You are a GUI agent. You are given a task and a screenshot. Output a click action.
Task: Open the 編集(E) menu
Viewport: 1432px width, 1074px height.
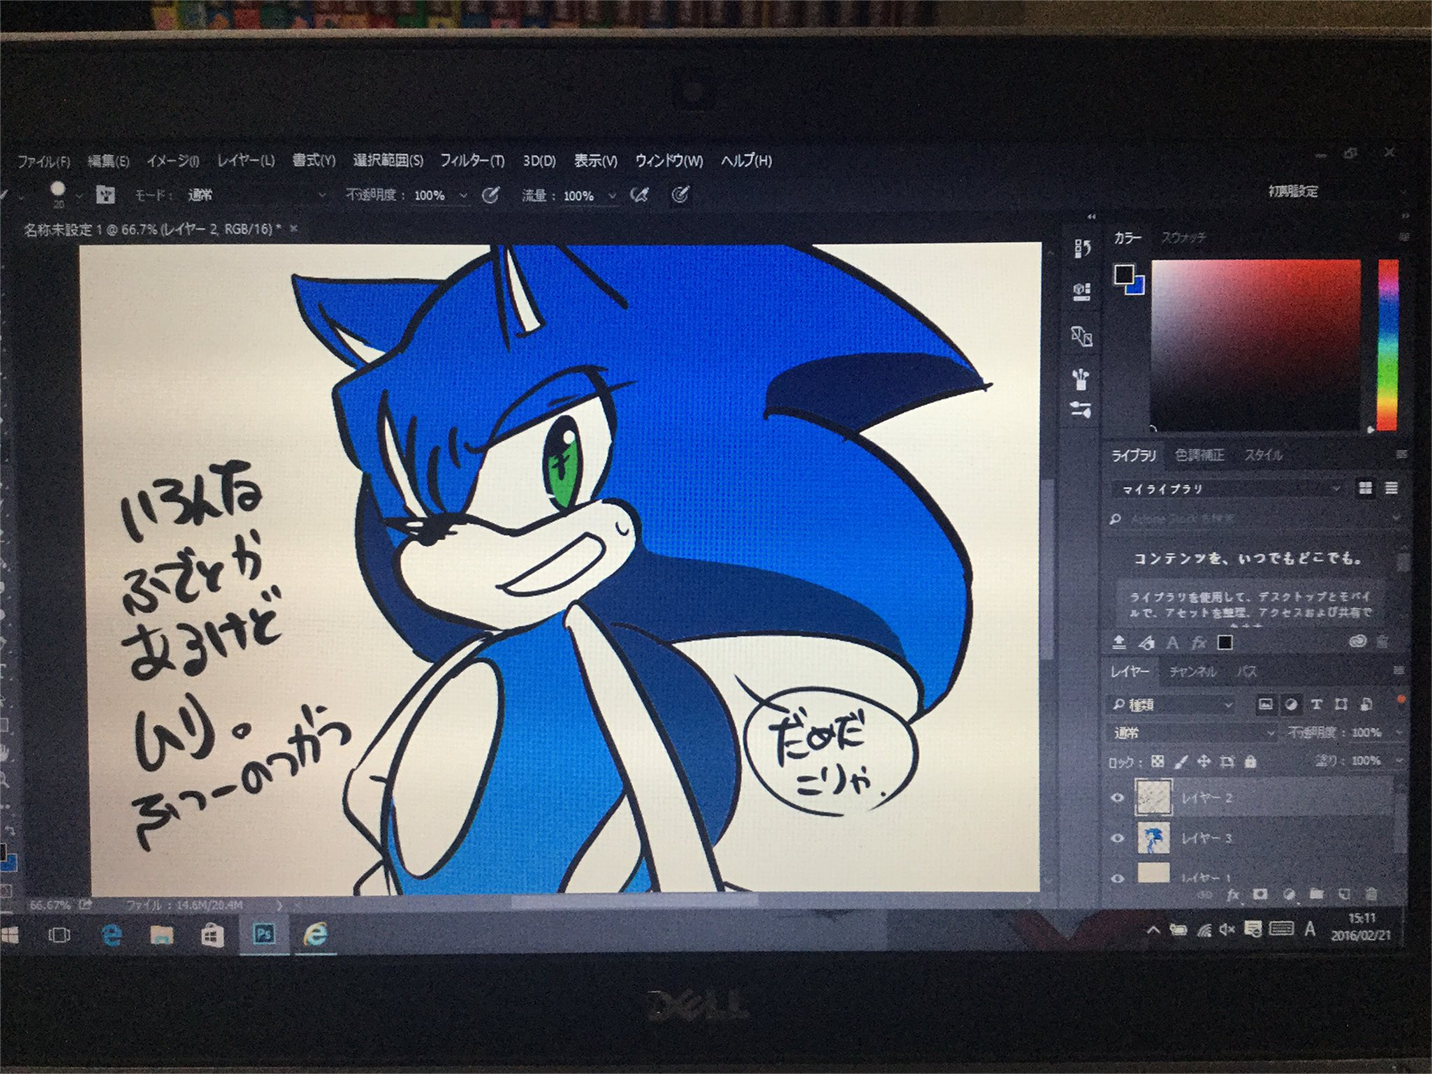click(108, 160)
